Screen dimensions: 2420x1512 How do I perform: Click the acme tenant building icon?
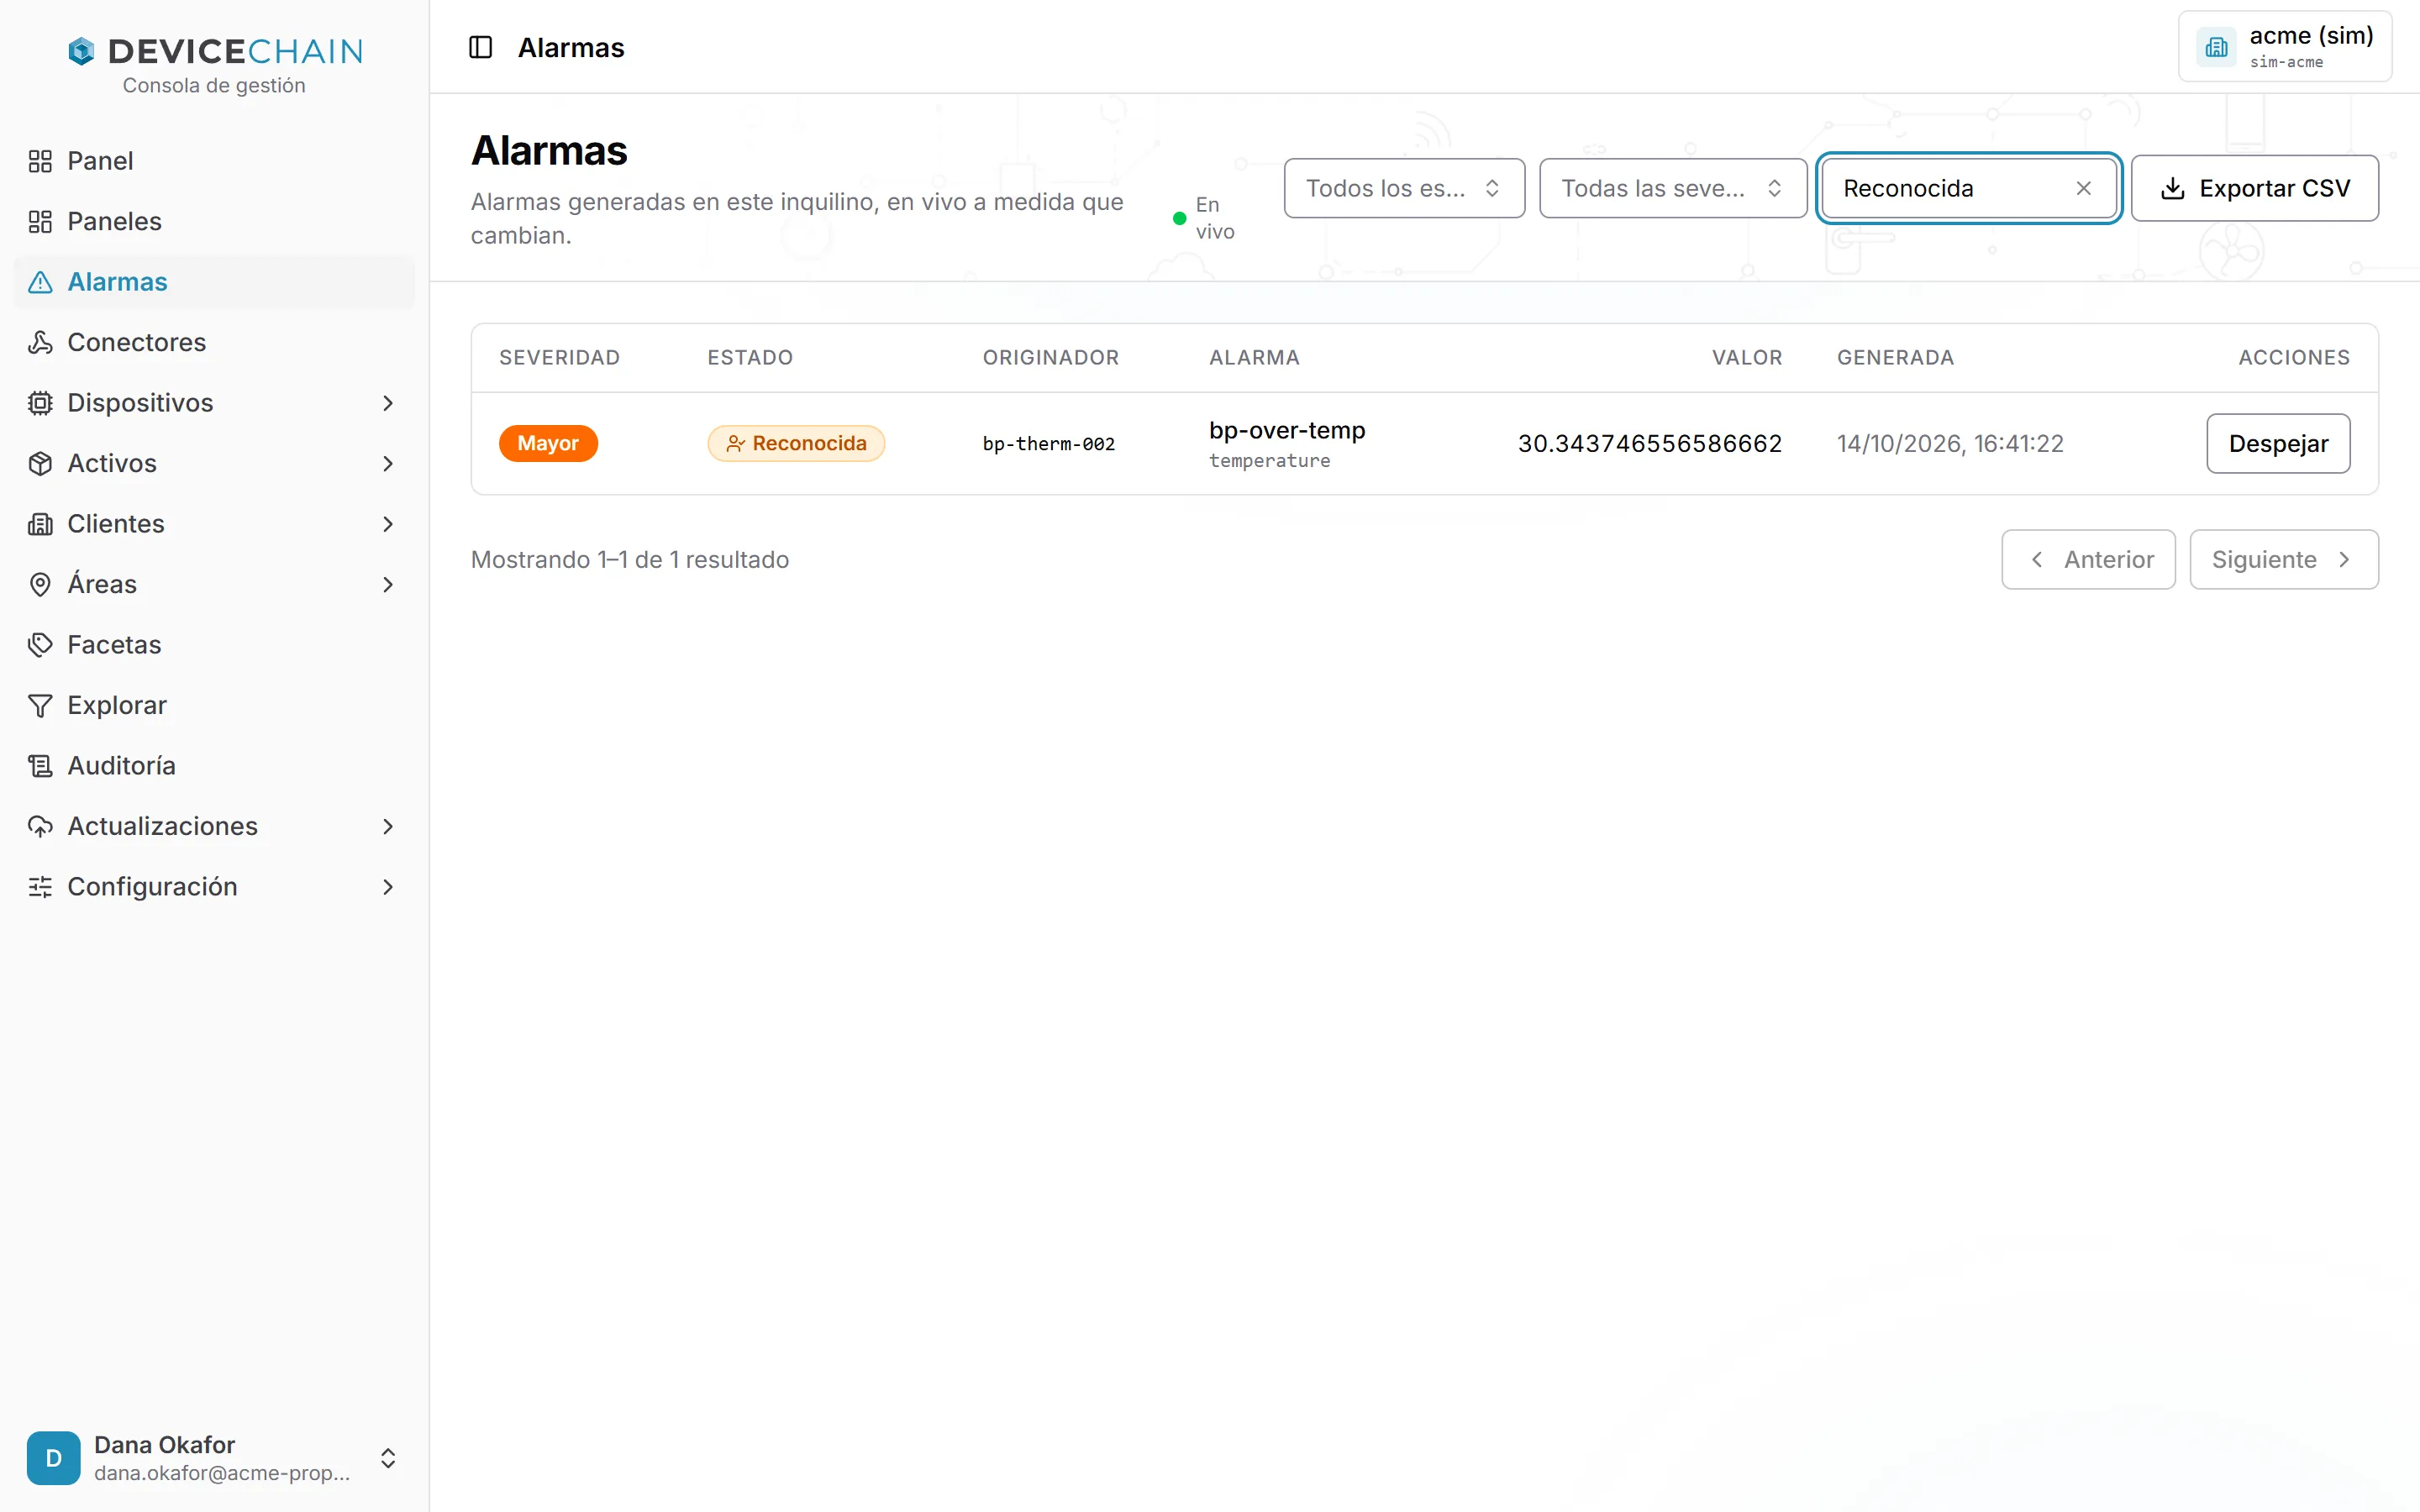pos(2217,47)
